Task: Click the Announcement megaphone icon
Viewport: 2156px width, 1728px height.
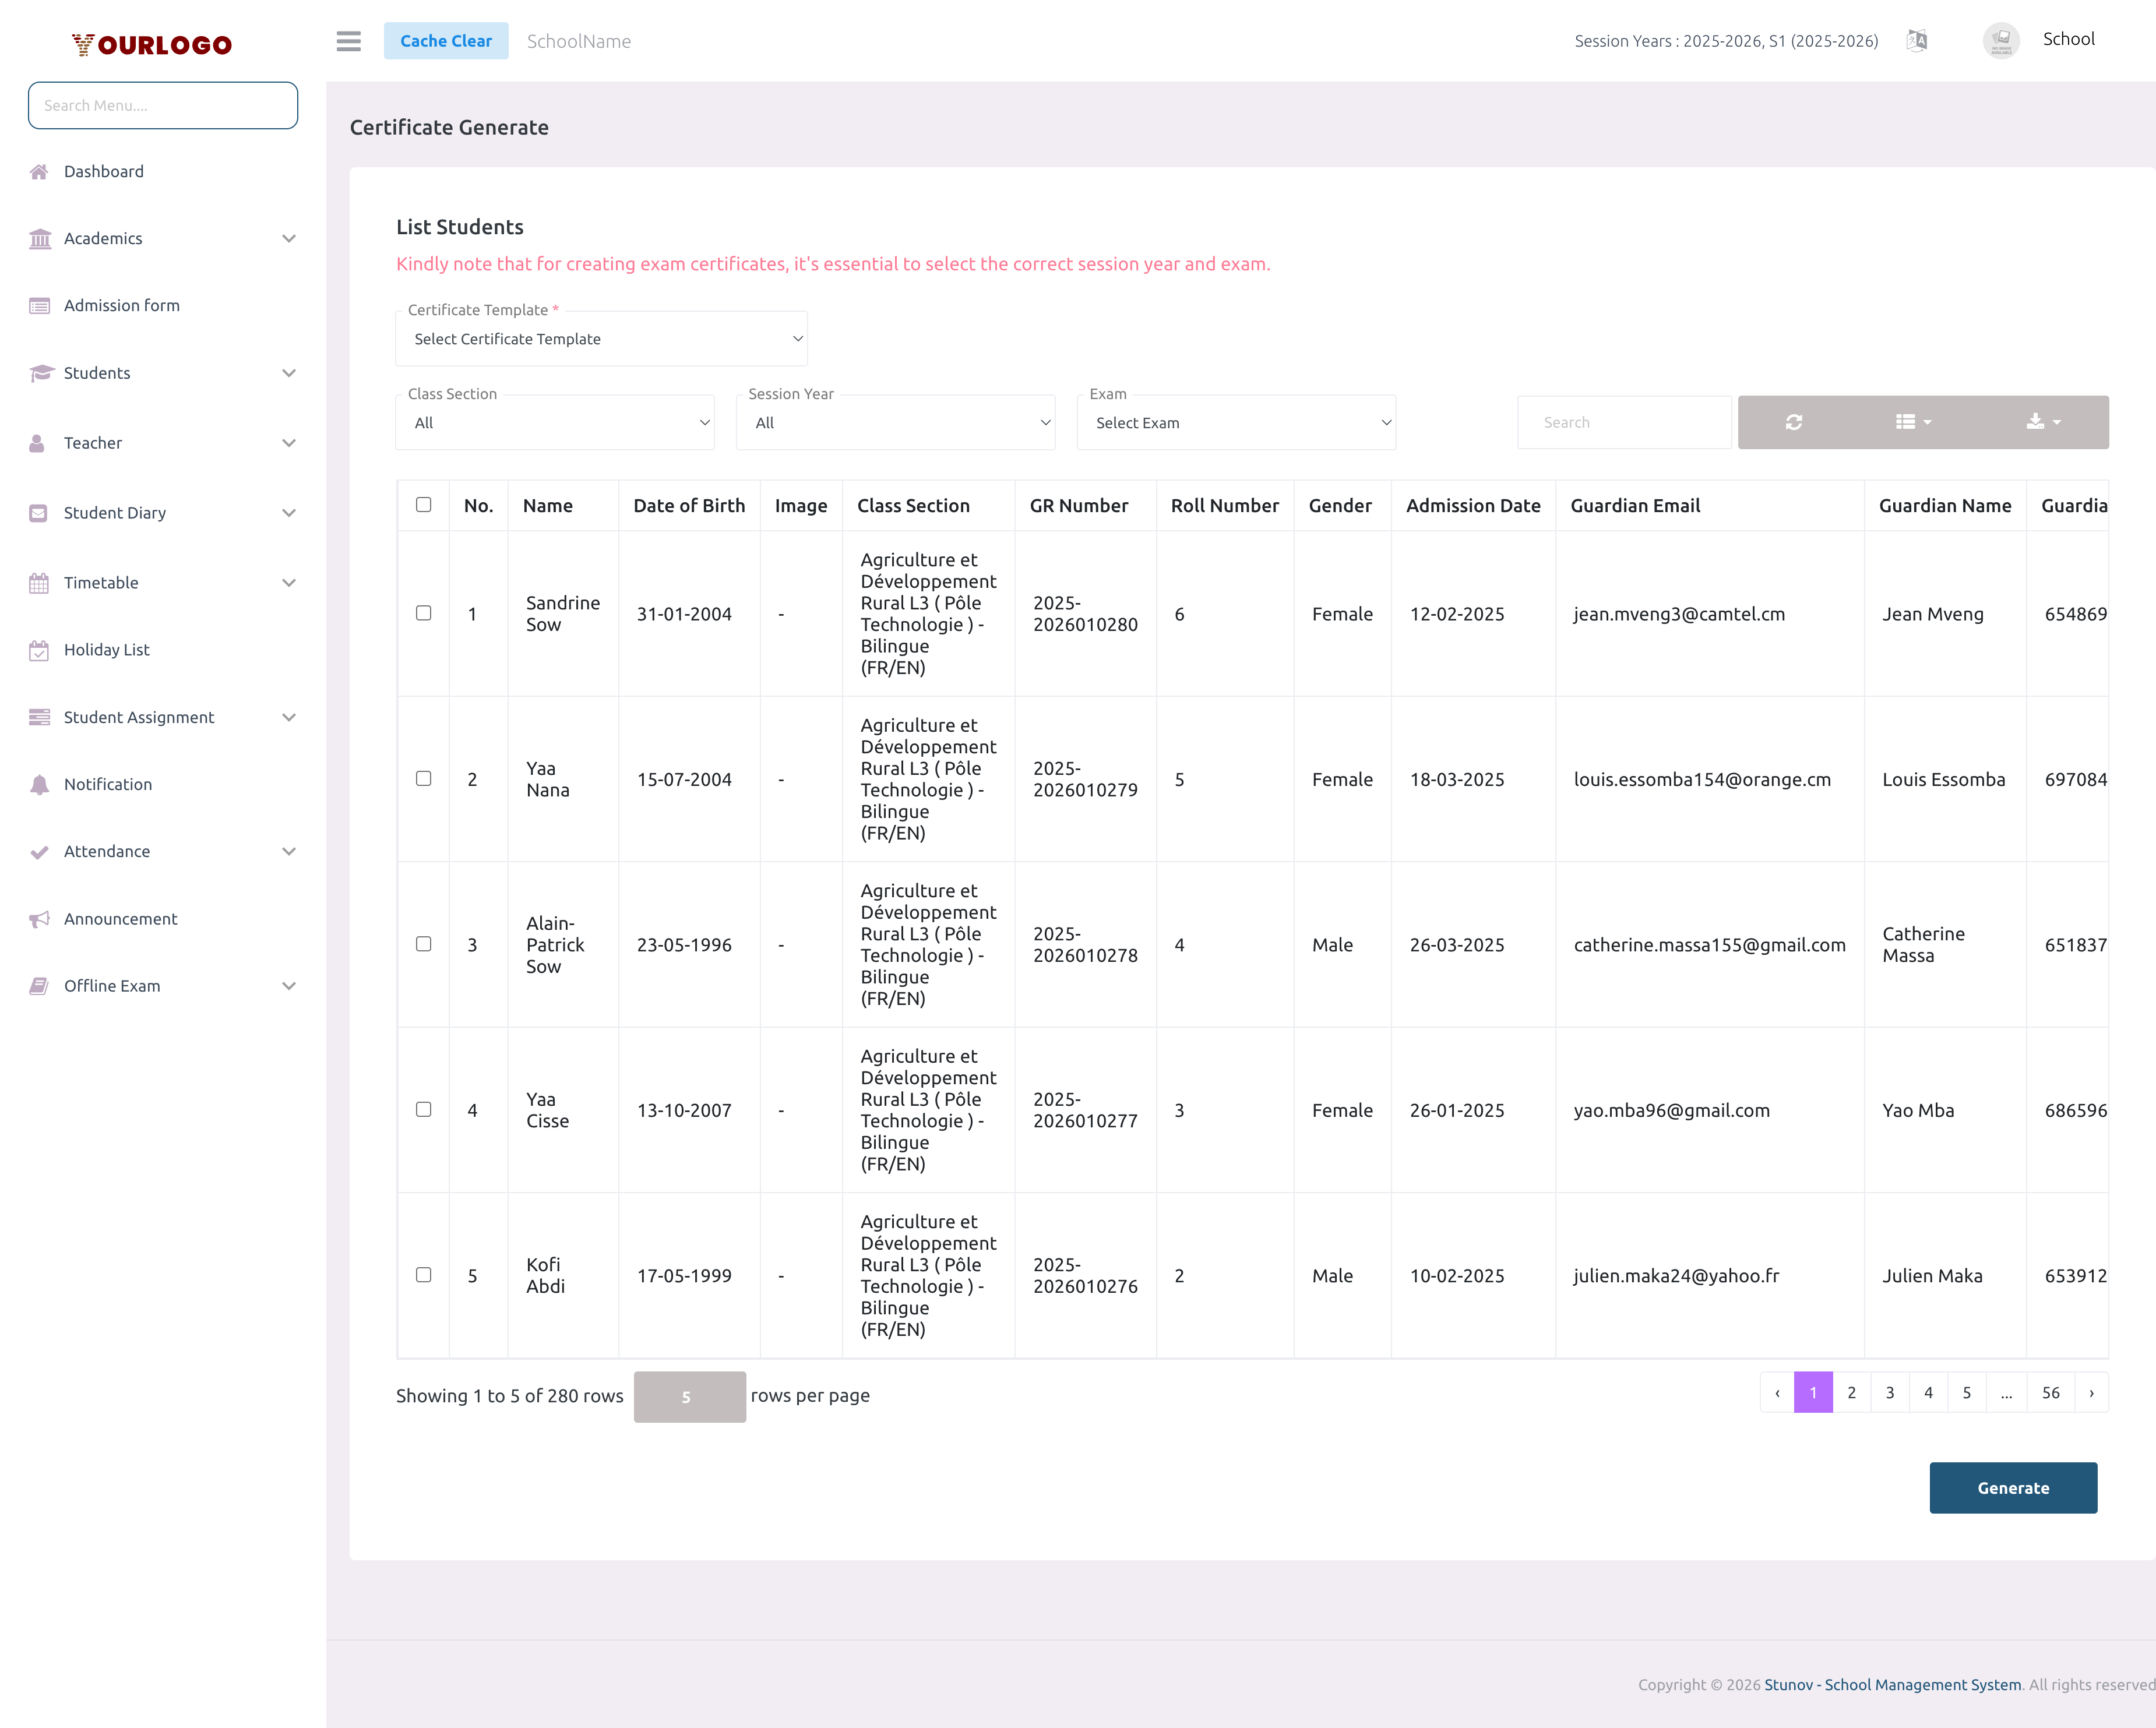Action: [x=40, y=918]
